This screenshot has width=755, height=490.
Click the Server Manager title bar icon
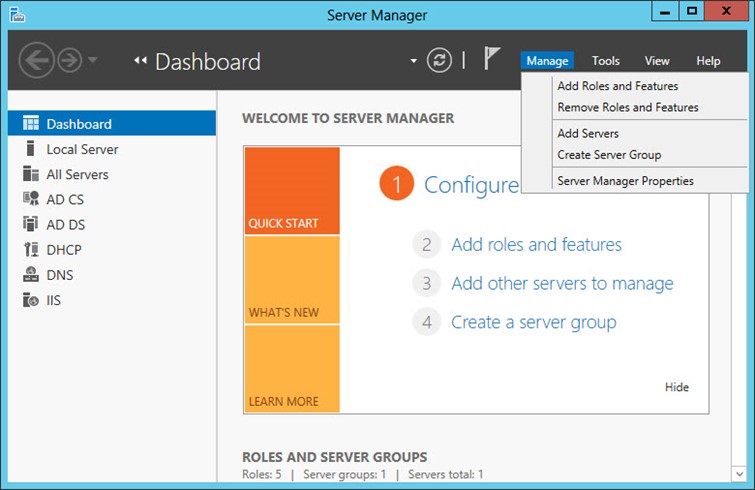click(17, 15)
